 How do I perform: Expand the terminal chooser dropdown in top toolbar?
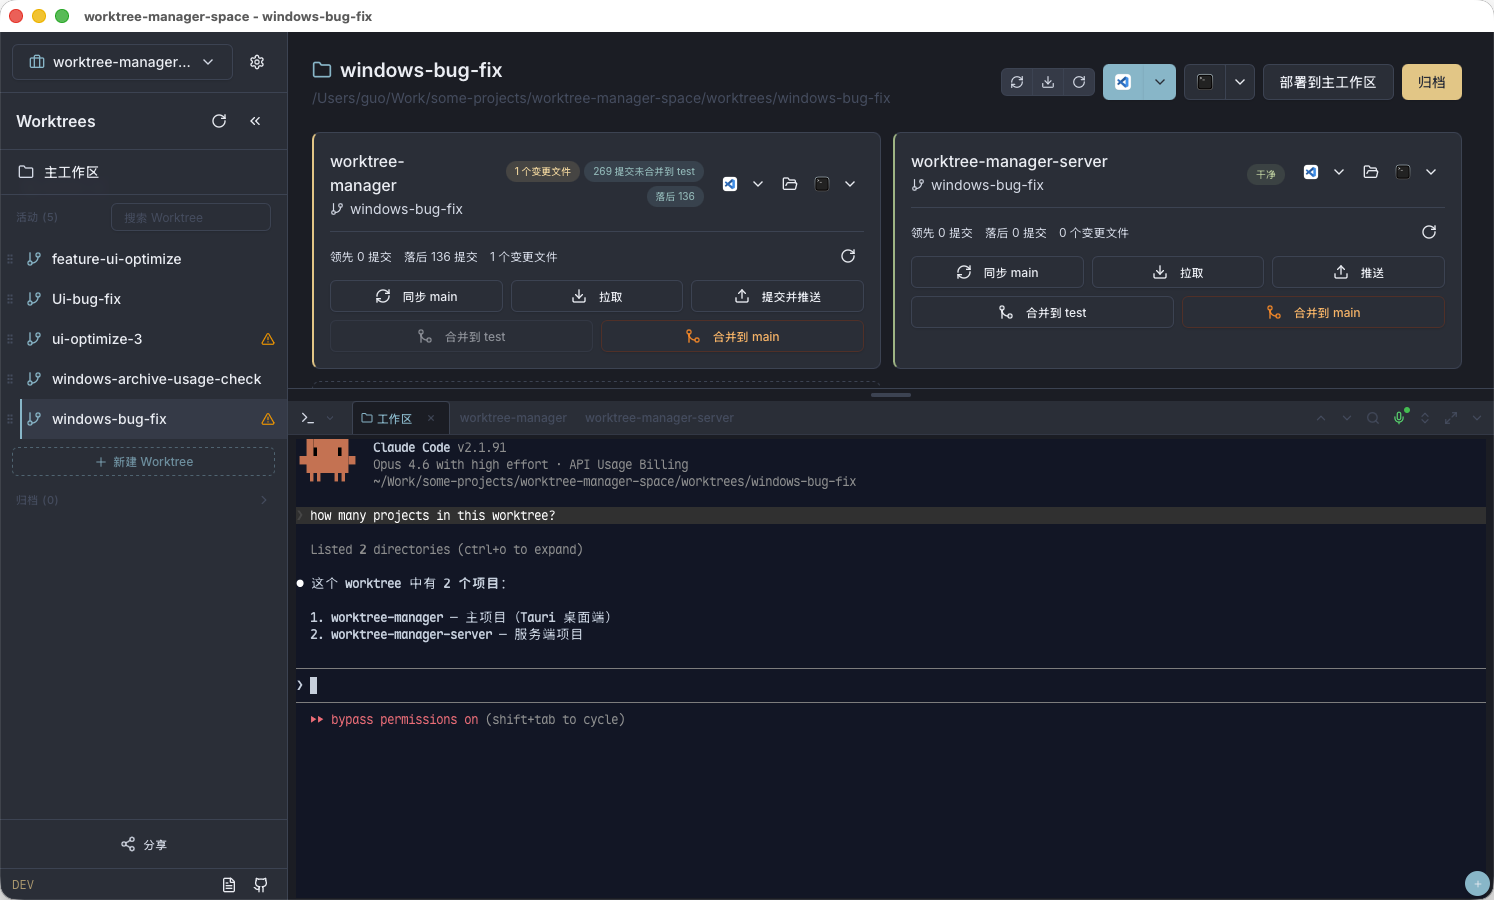[1240, 82]
